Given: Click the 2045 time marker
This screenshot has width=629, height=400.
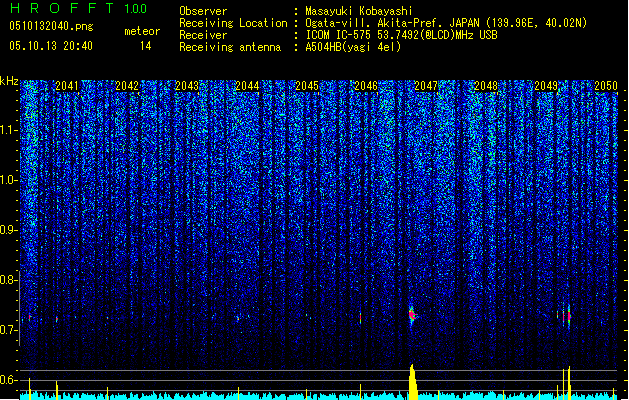Looking at the screenshot, I should click(x=306, y=86).
